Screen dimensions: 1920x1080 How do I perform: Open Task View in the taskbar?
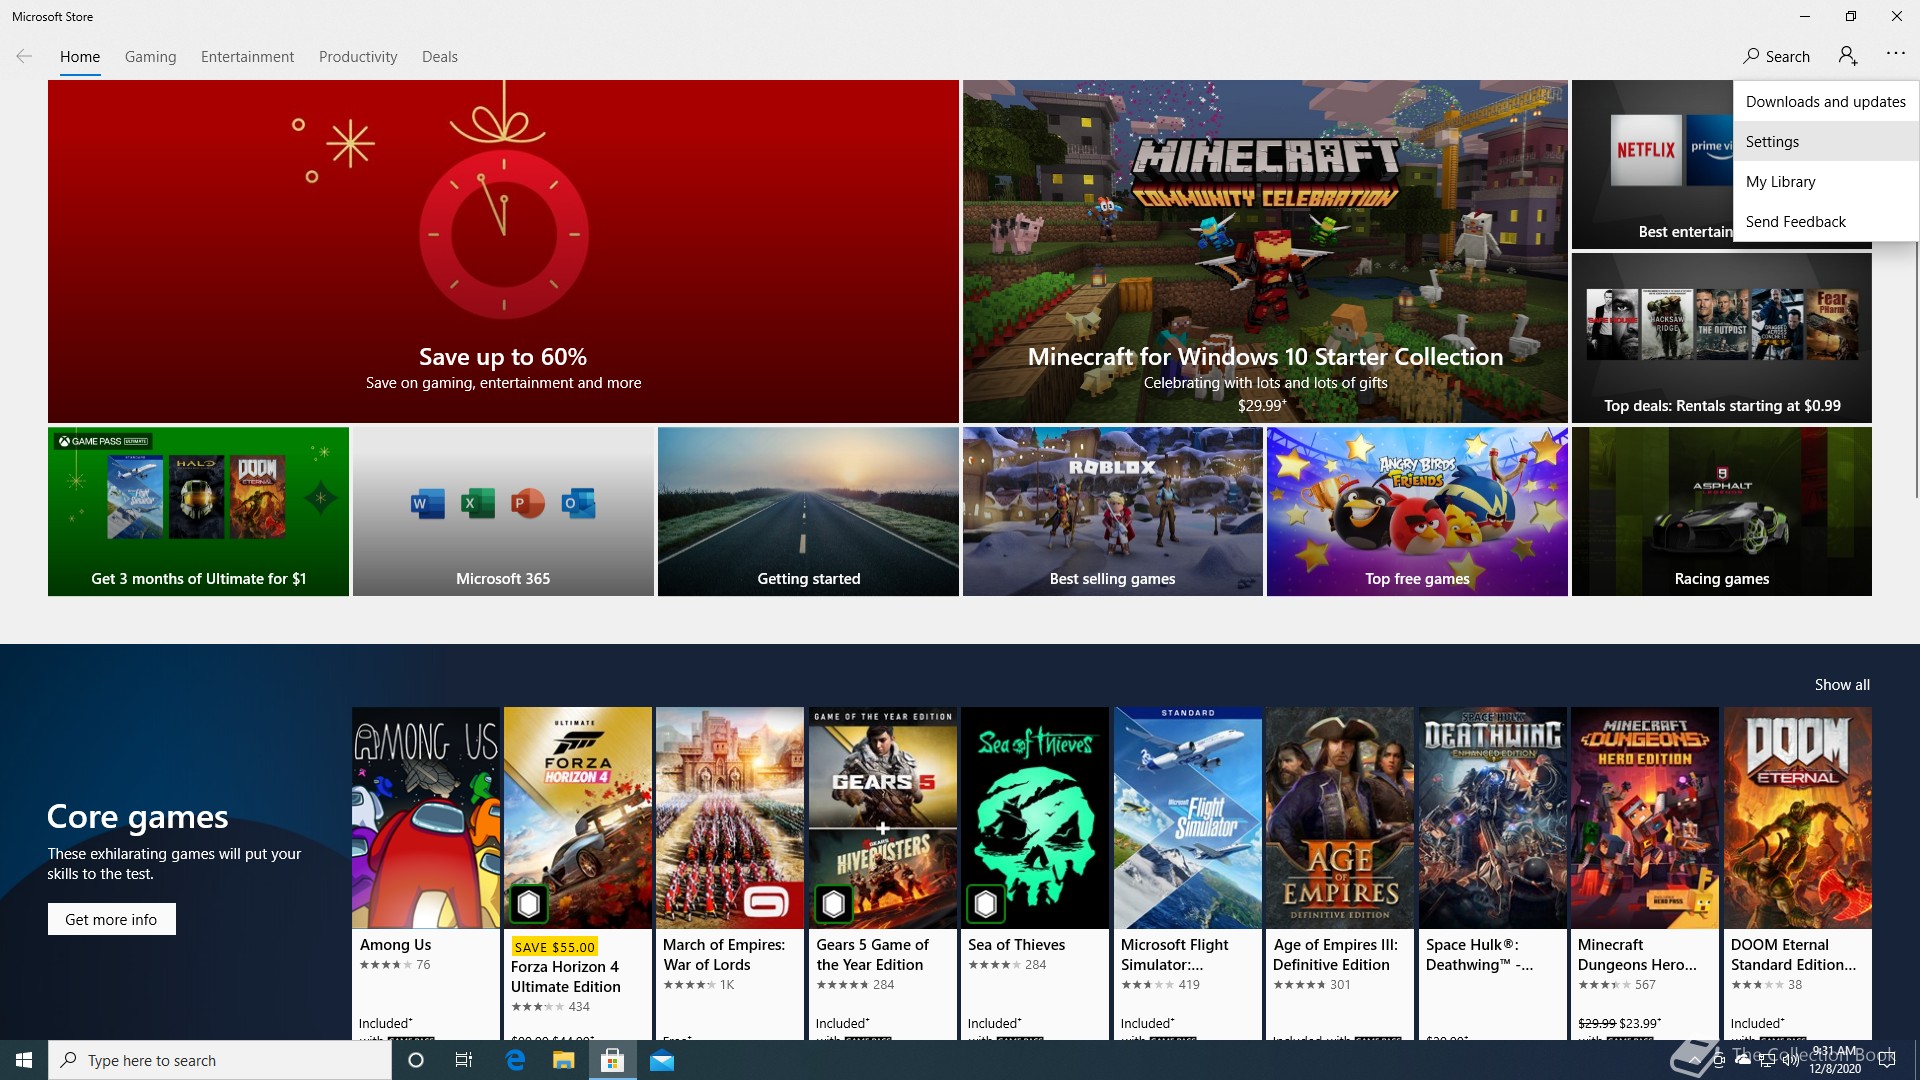[x=464, y=1060]
